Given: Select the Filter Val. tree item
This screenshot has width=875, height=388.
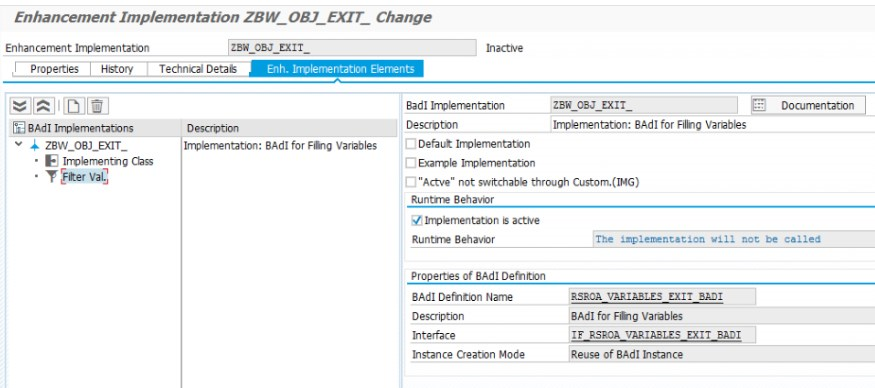Looking at the screenshot, I should point(84,178).
